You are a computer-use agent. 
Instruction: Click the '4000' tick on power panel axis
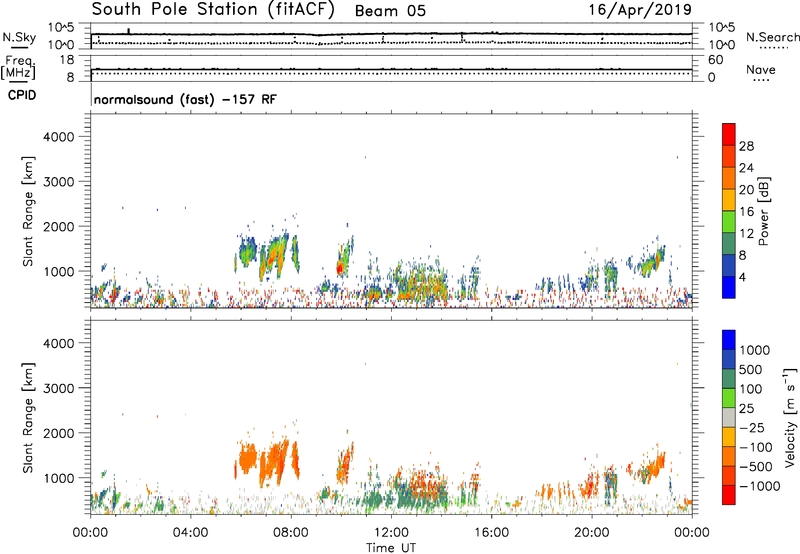pyautogui.click(x=58, y=137)
